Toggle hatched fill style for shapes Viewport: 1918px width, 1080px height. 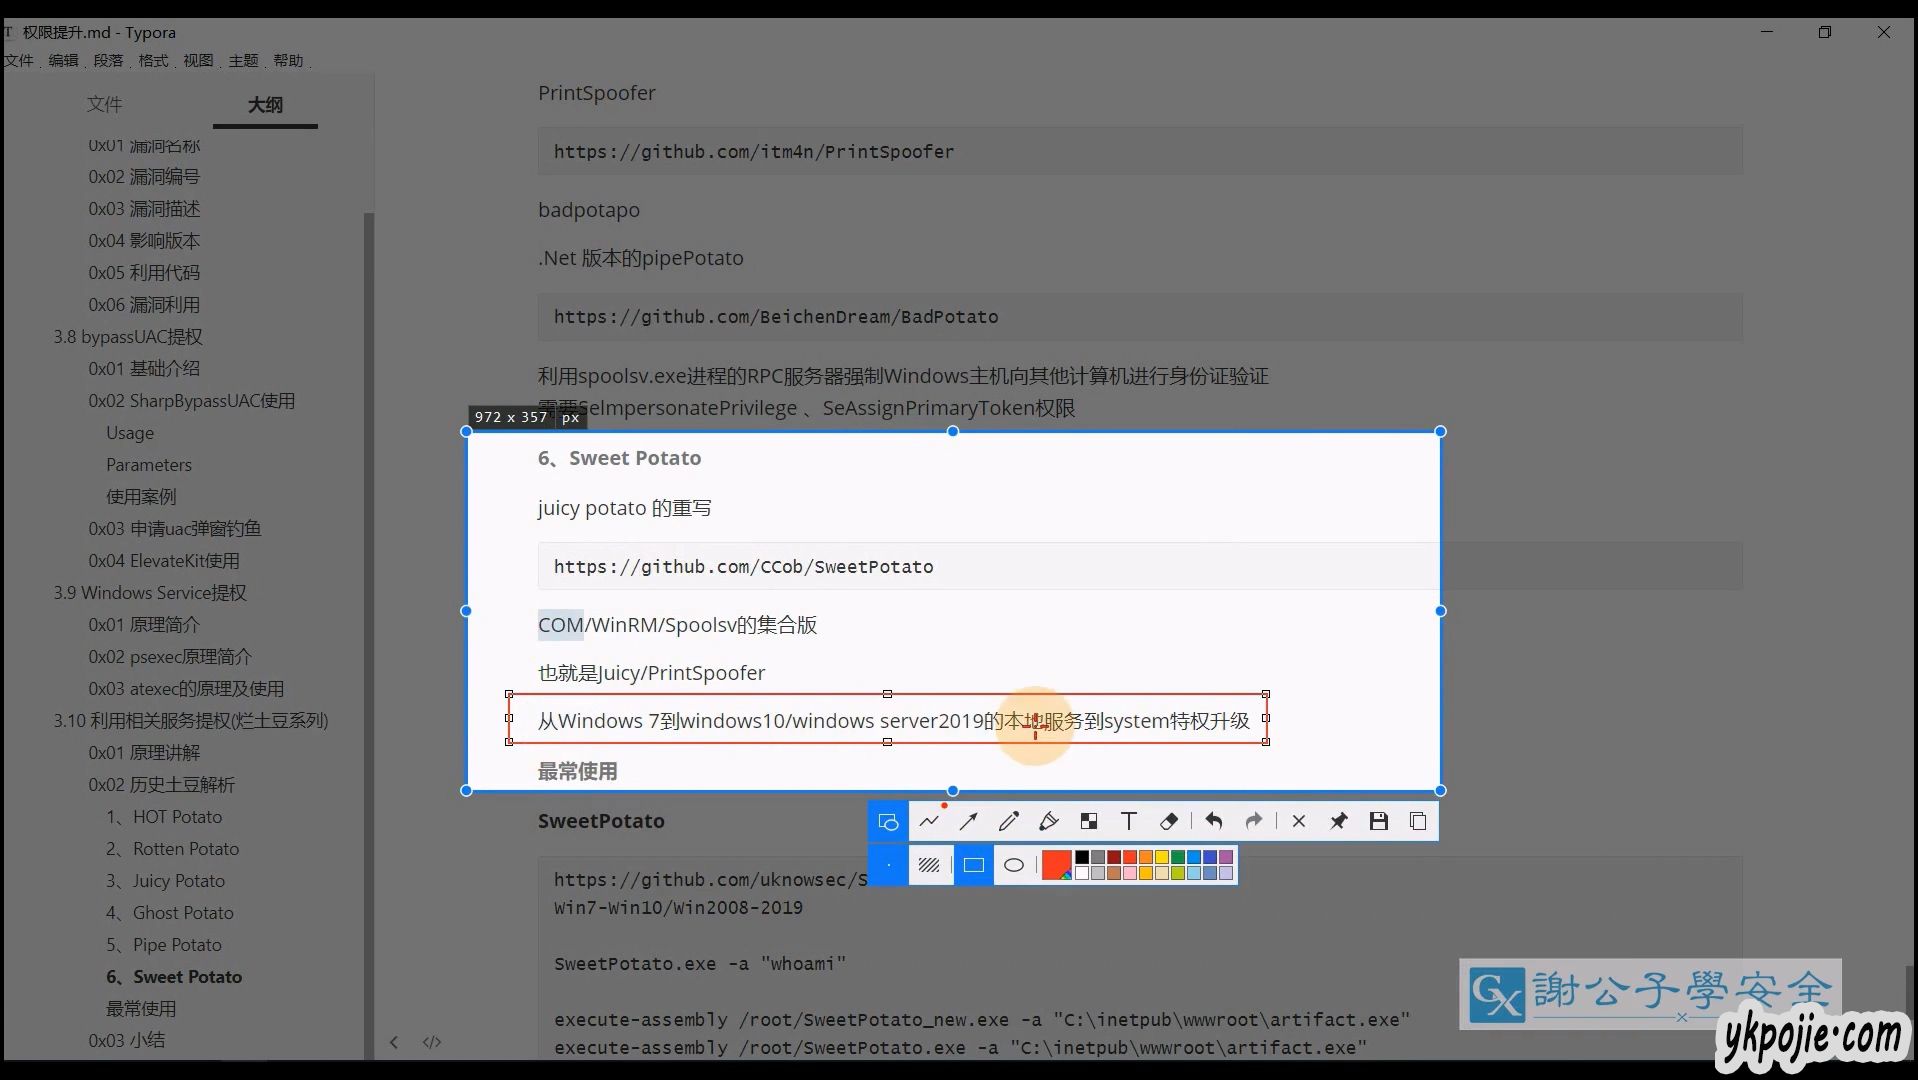(x=929, y=865)
